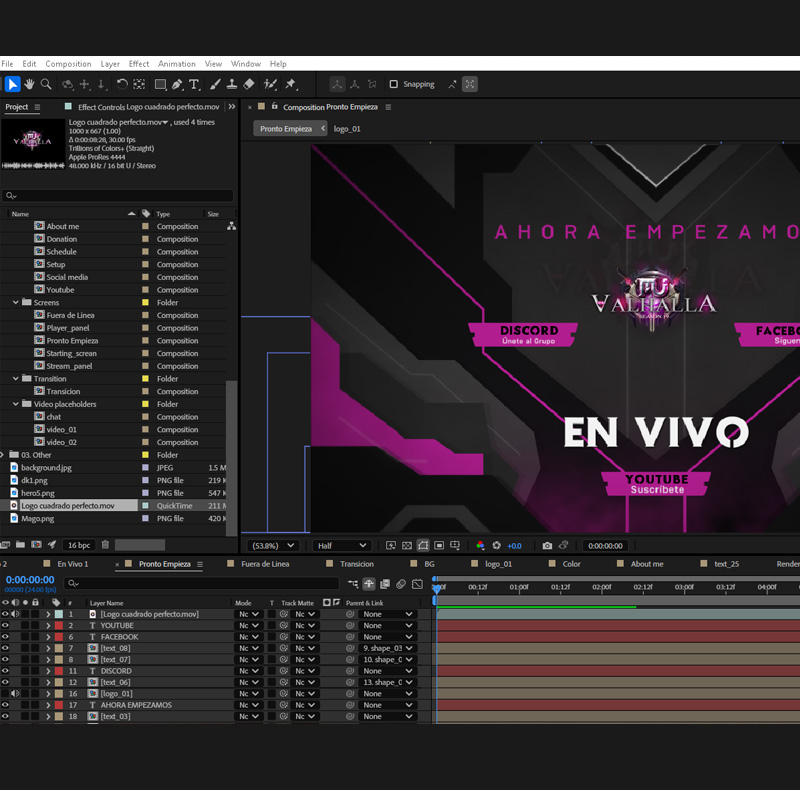800x790 pixels.
Task: Select the Brush tool
Action: [x=215, y=84]
